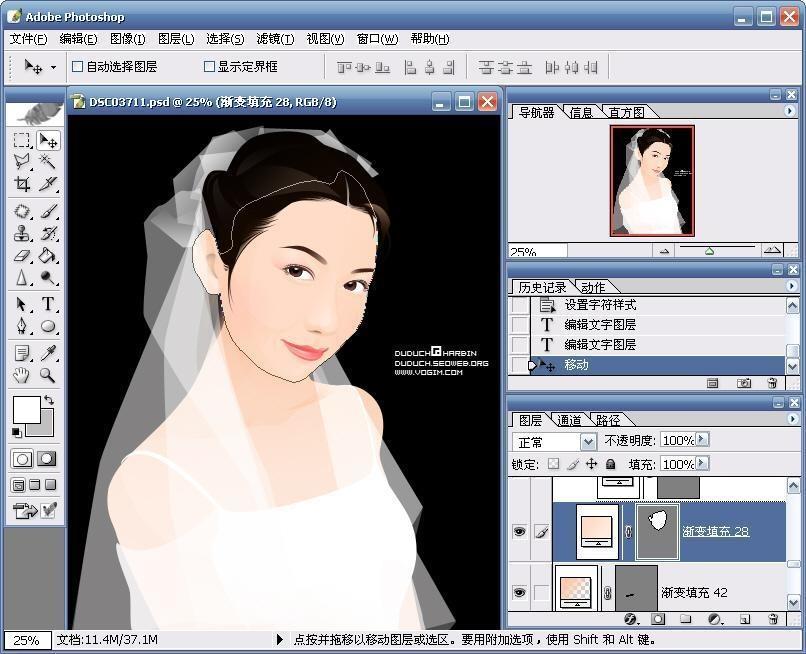Enable 显示定界框 checkbox

[x=209, y=67]
